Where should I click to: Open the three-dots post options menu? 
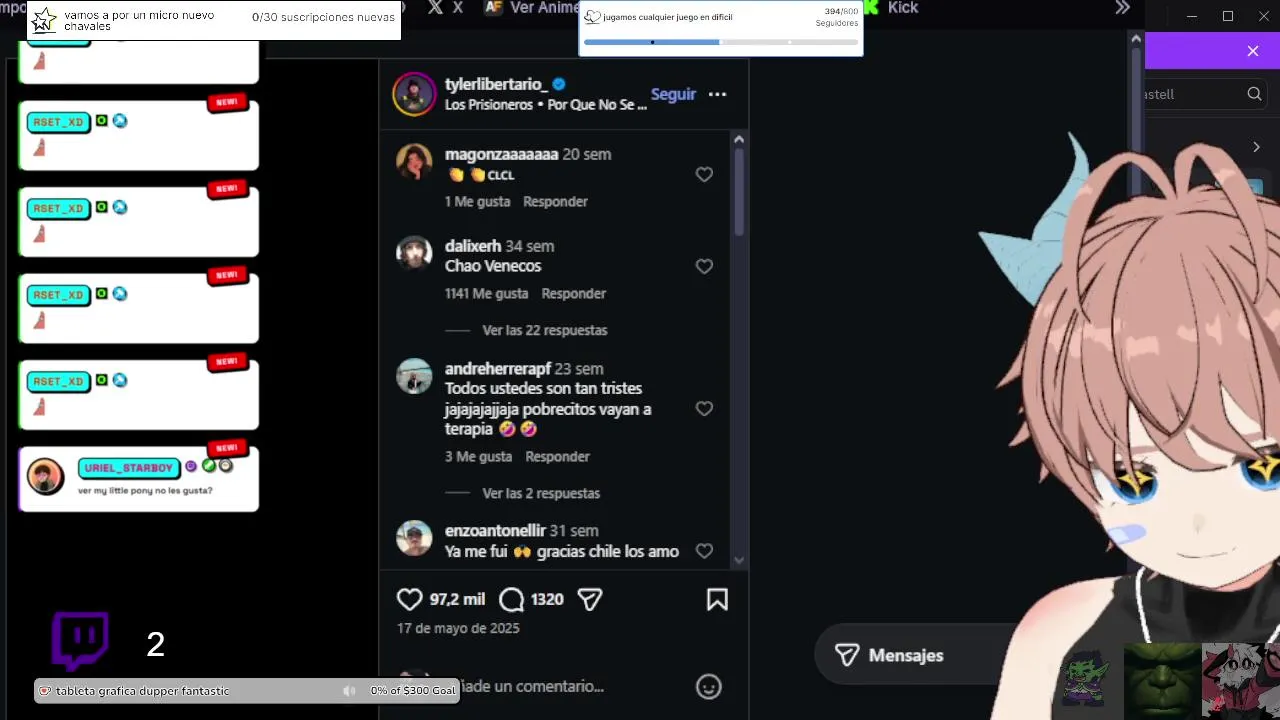717,95
